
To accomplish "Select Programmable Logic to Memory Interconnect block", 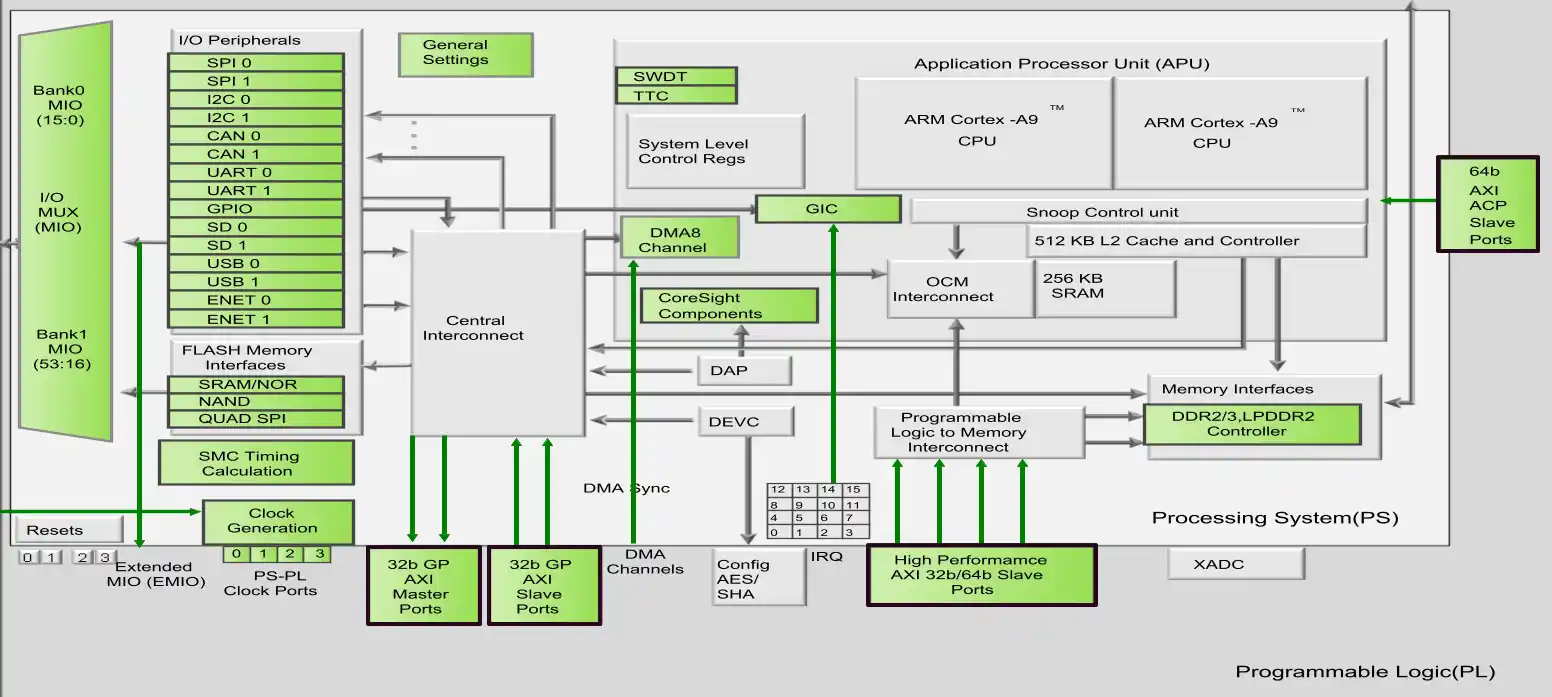I will (x=979, y=432).
